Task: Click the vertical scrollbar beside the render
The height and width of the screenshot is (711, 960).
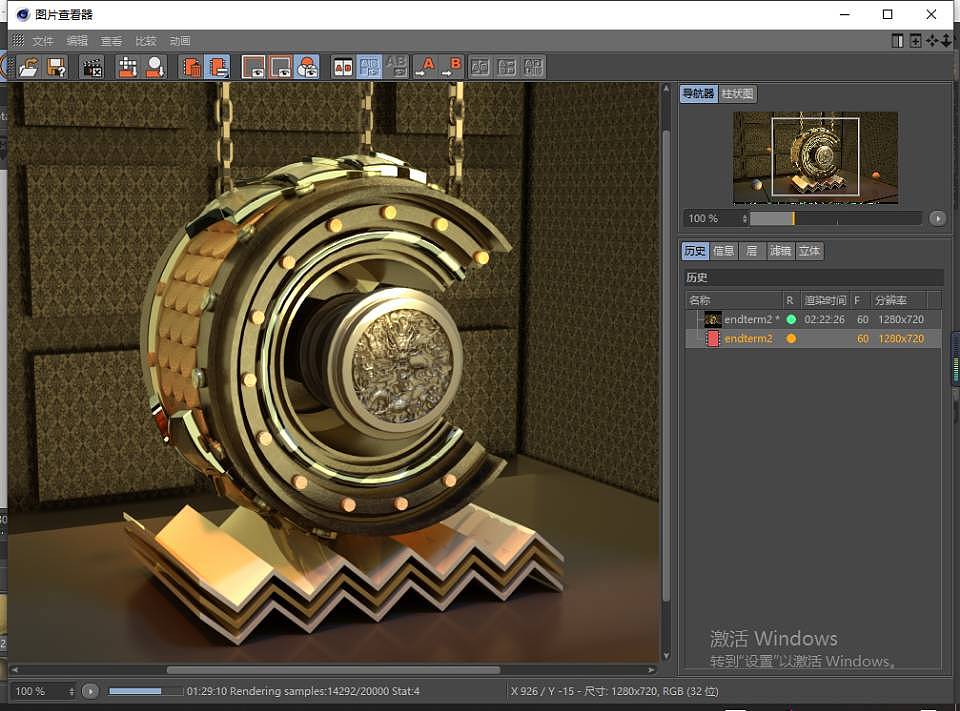Action: tap(666, 365)
